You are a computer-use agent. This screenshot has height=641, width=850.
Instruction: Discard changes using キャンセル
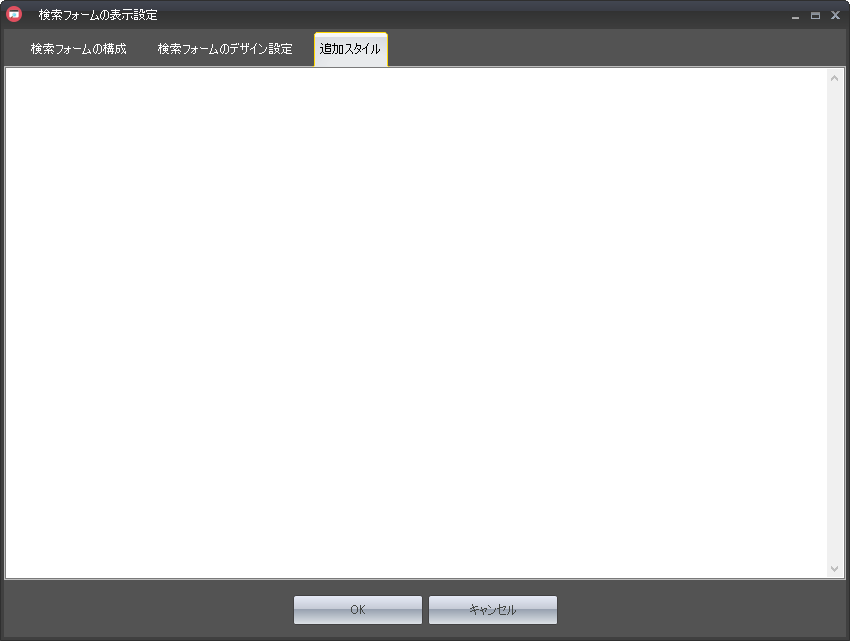tap(492, 610)
